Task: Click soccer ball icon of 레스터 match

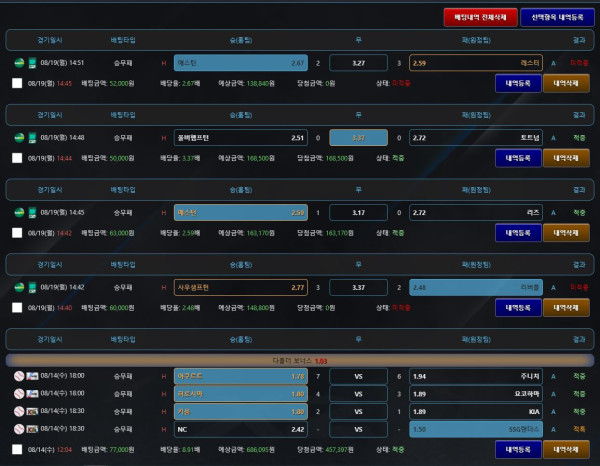Action: 19,62
